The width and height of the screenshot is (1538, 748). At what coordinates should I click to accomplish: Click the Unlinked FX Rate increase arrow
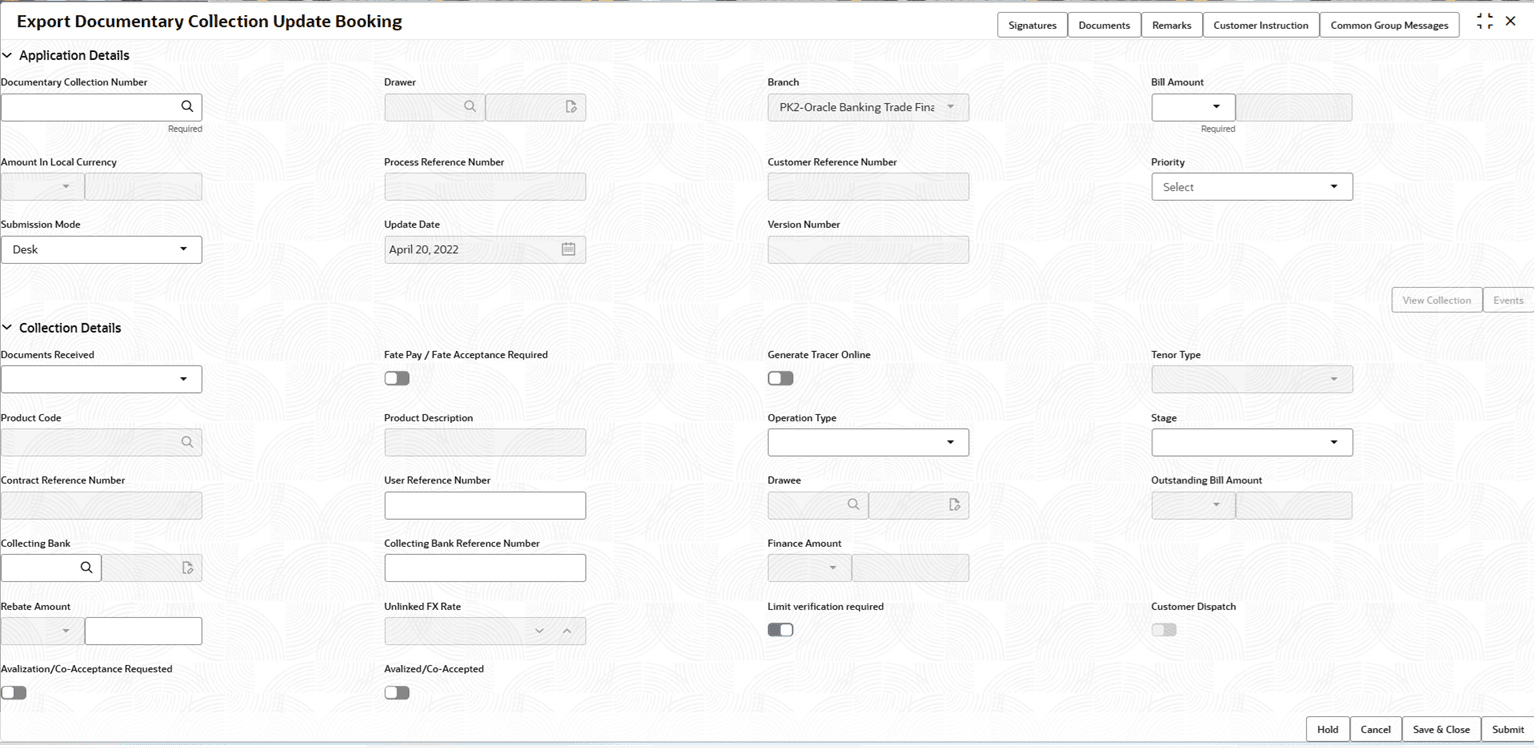(x=567, y=631)
